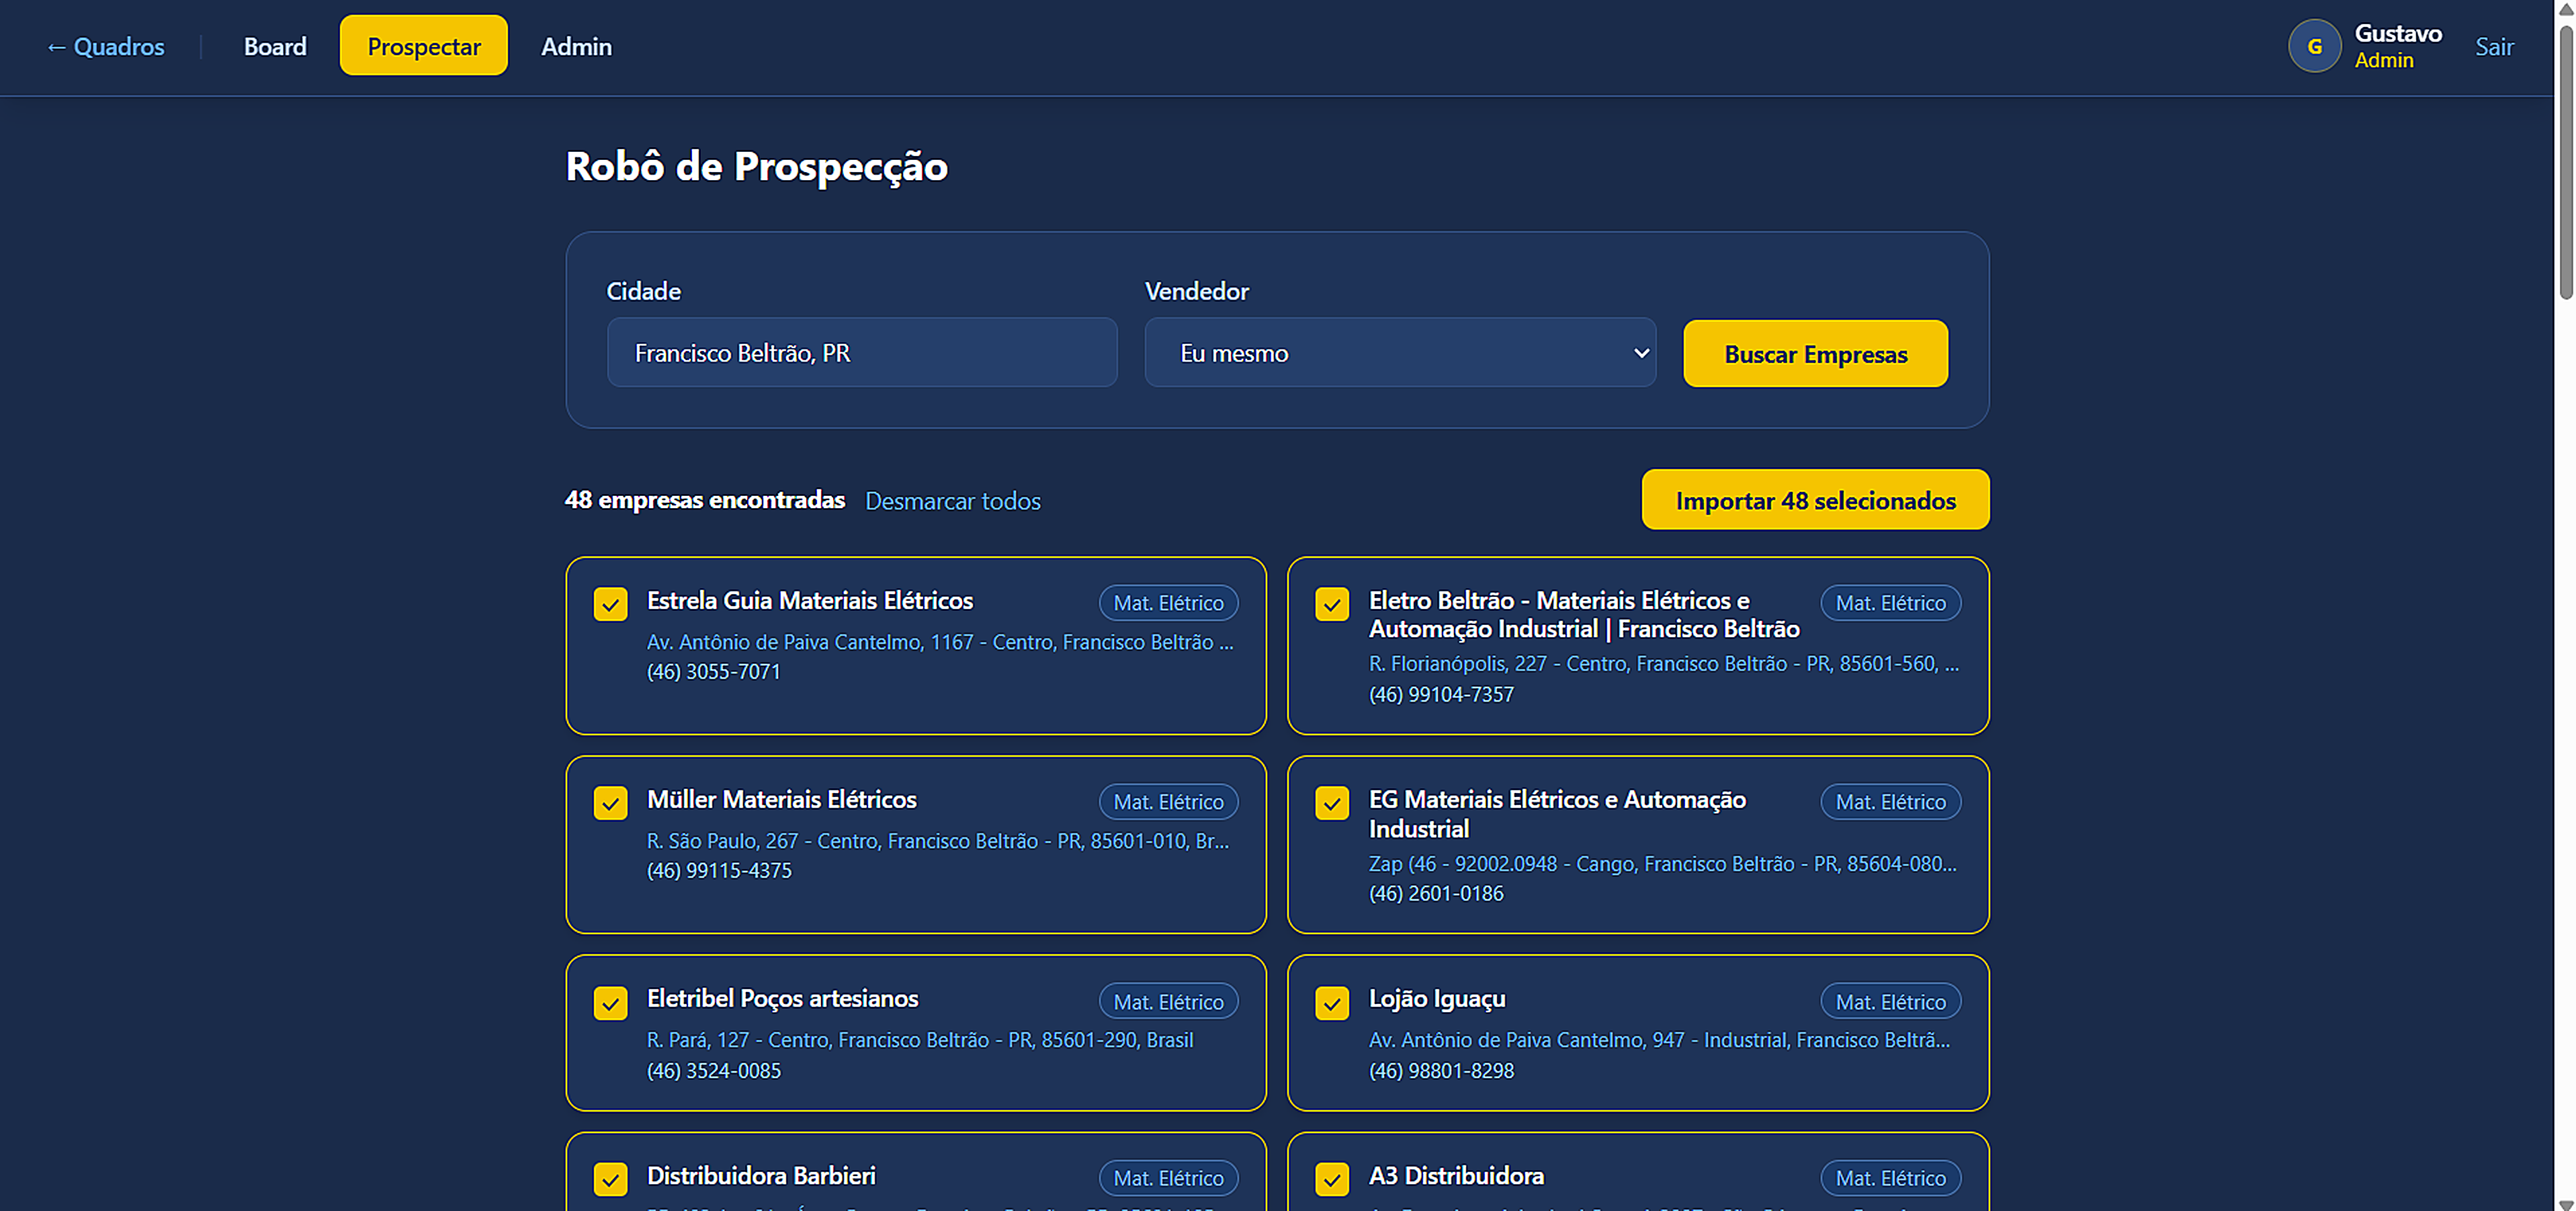Click the scrollbar down arrow
The width and height of the screenshot is (2576, 1211).
click(2565, 1204)
